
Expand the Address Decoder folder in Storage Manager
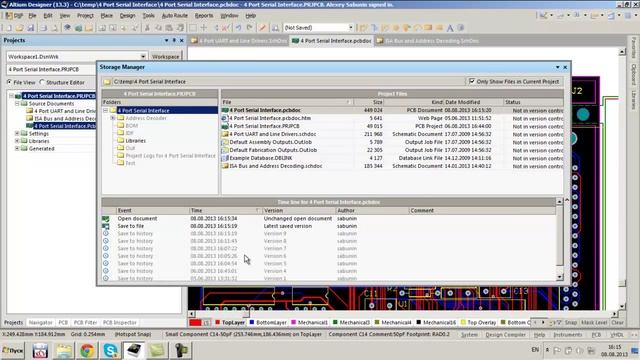pos(113,118)
